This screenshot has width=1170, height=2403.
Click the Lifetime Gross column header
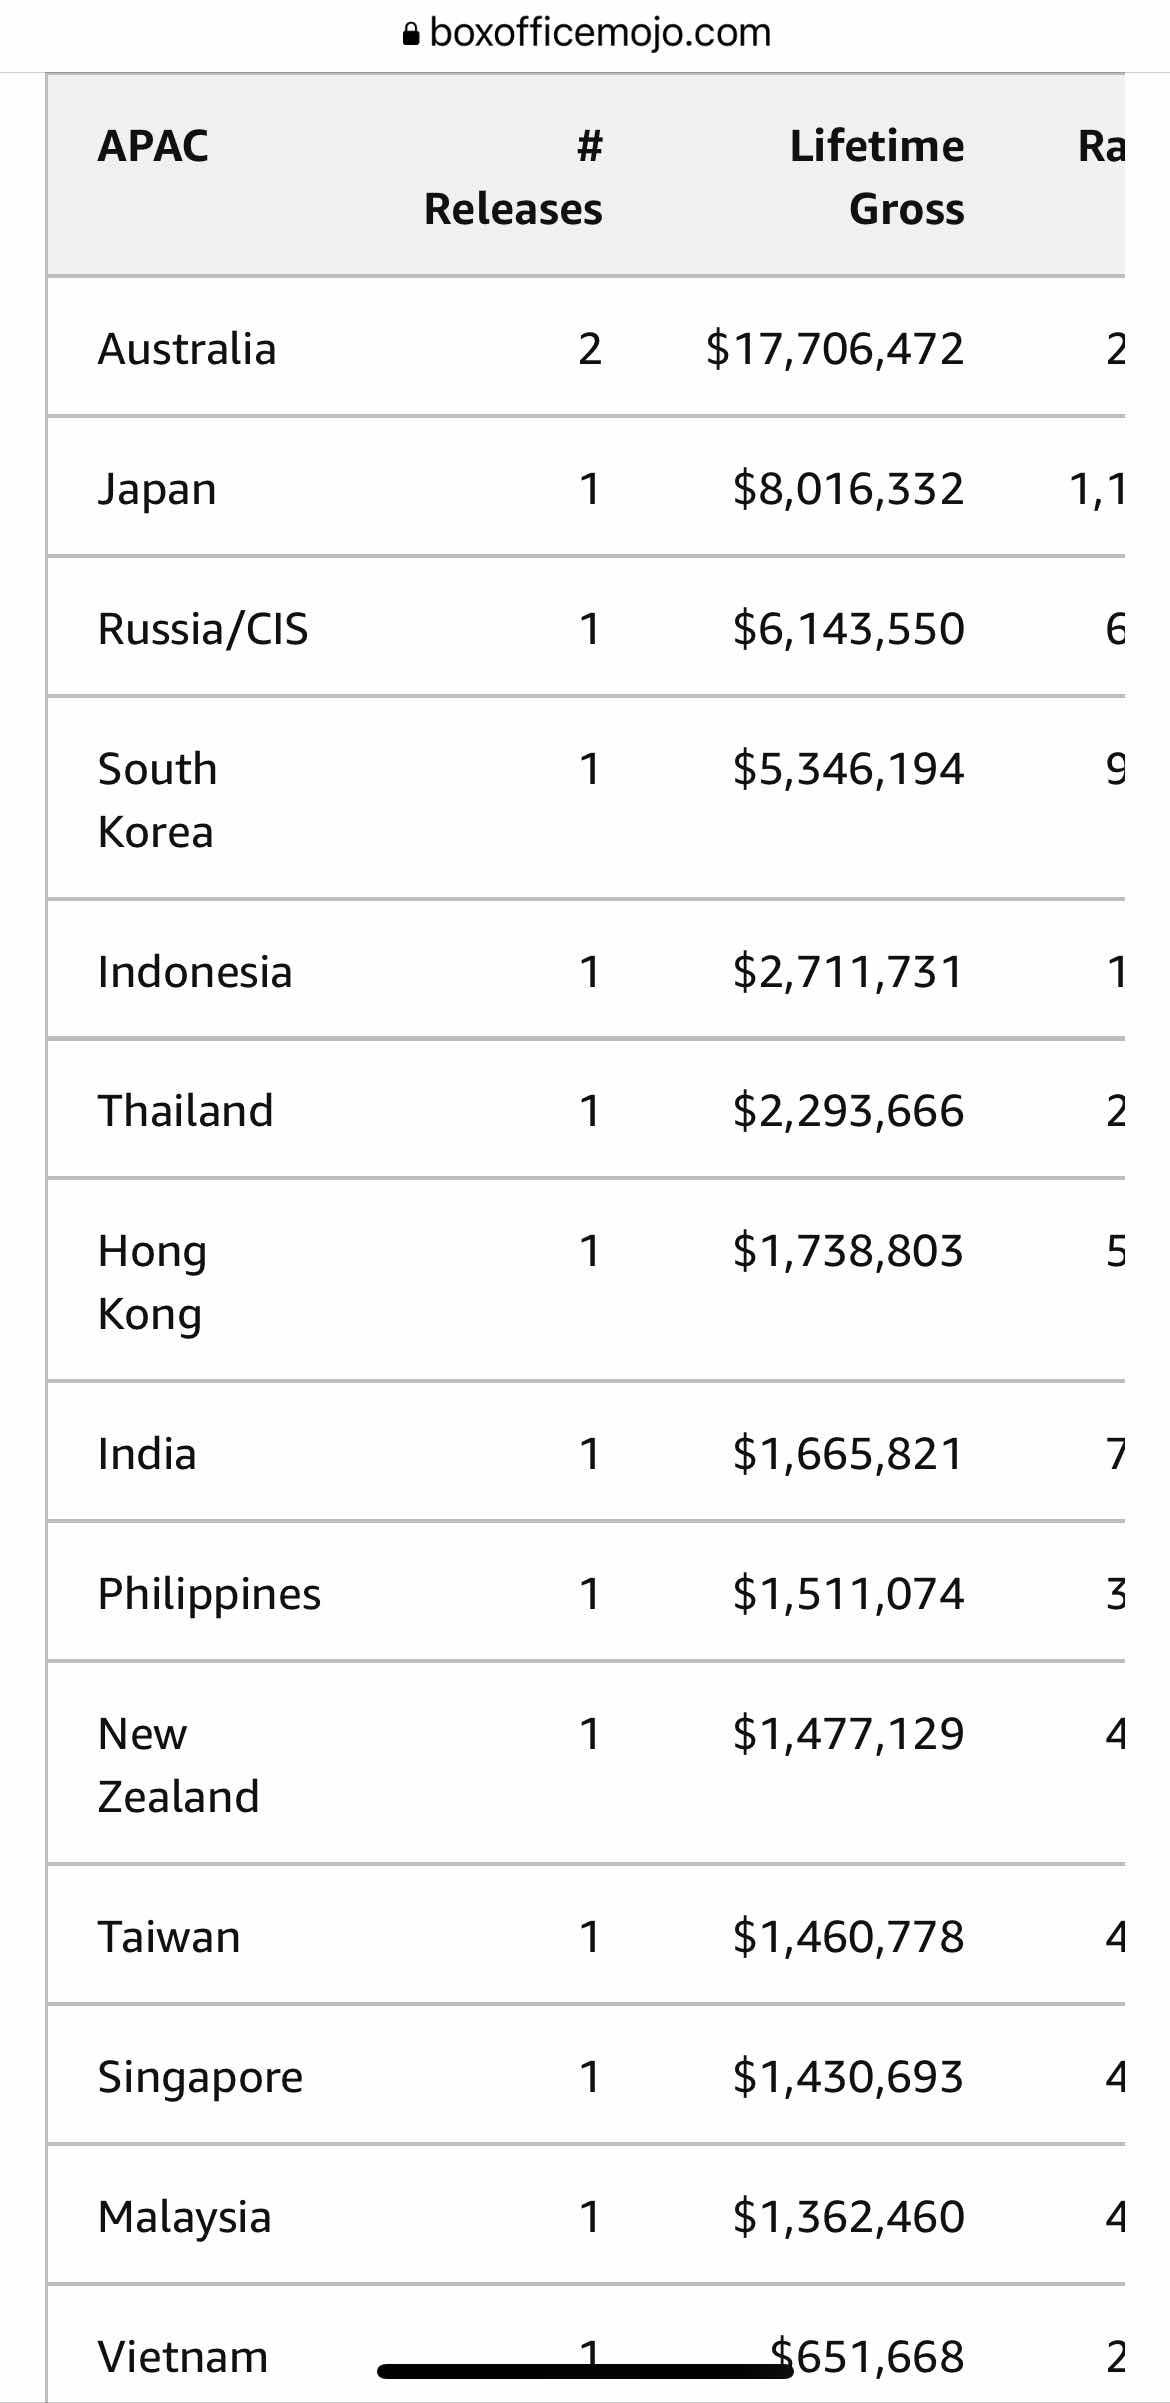[876, 177]
